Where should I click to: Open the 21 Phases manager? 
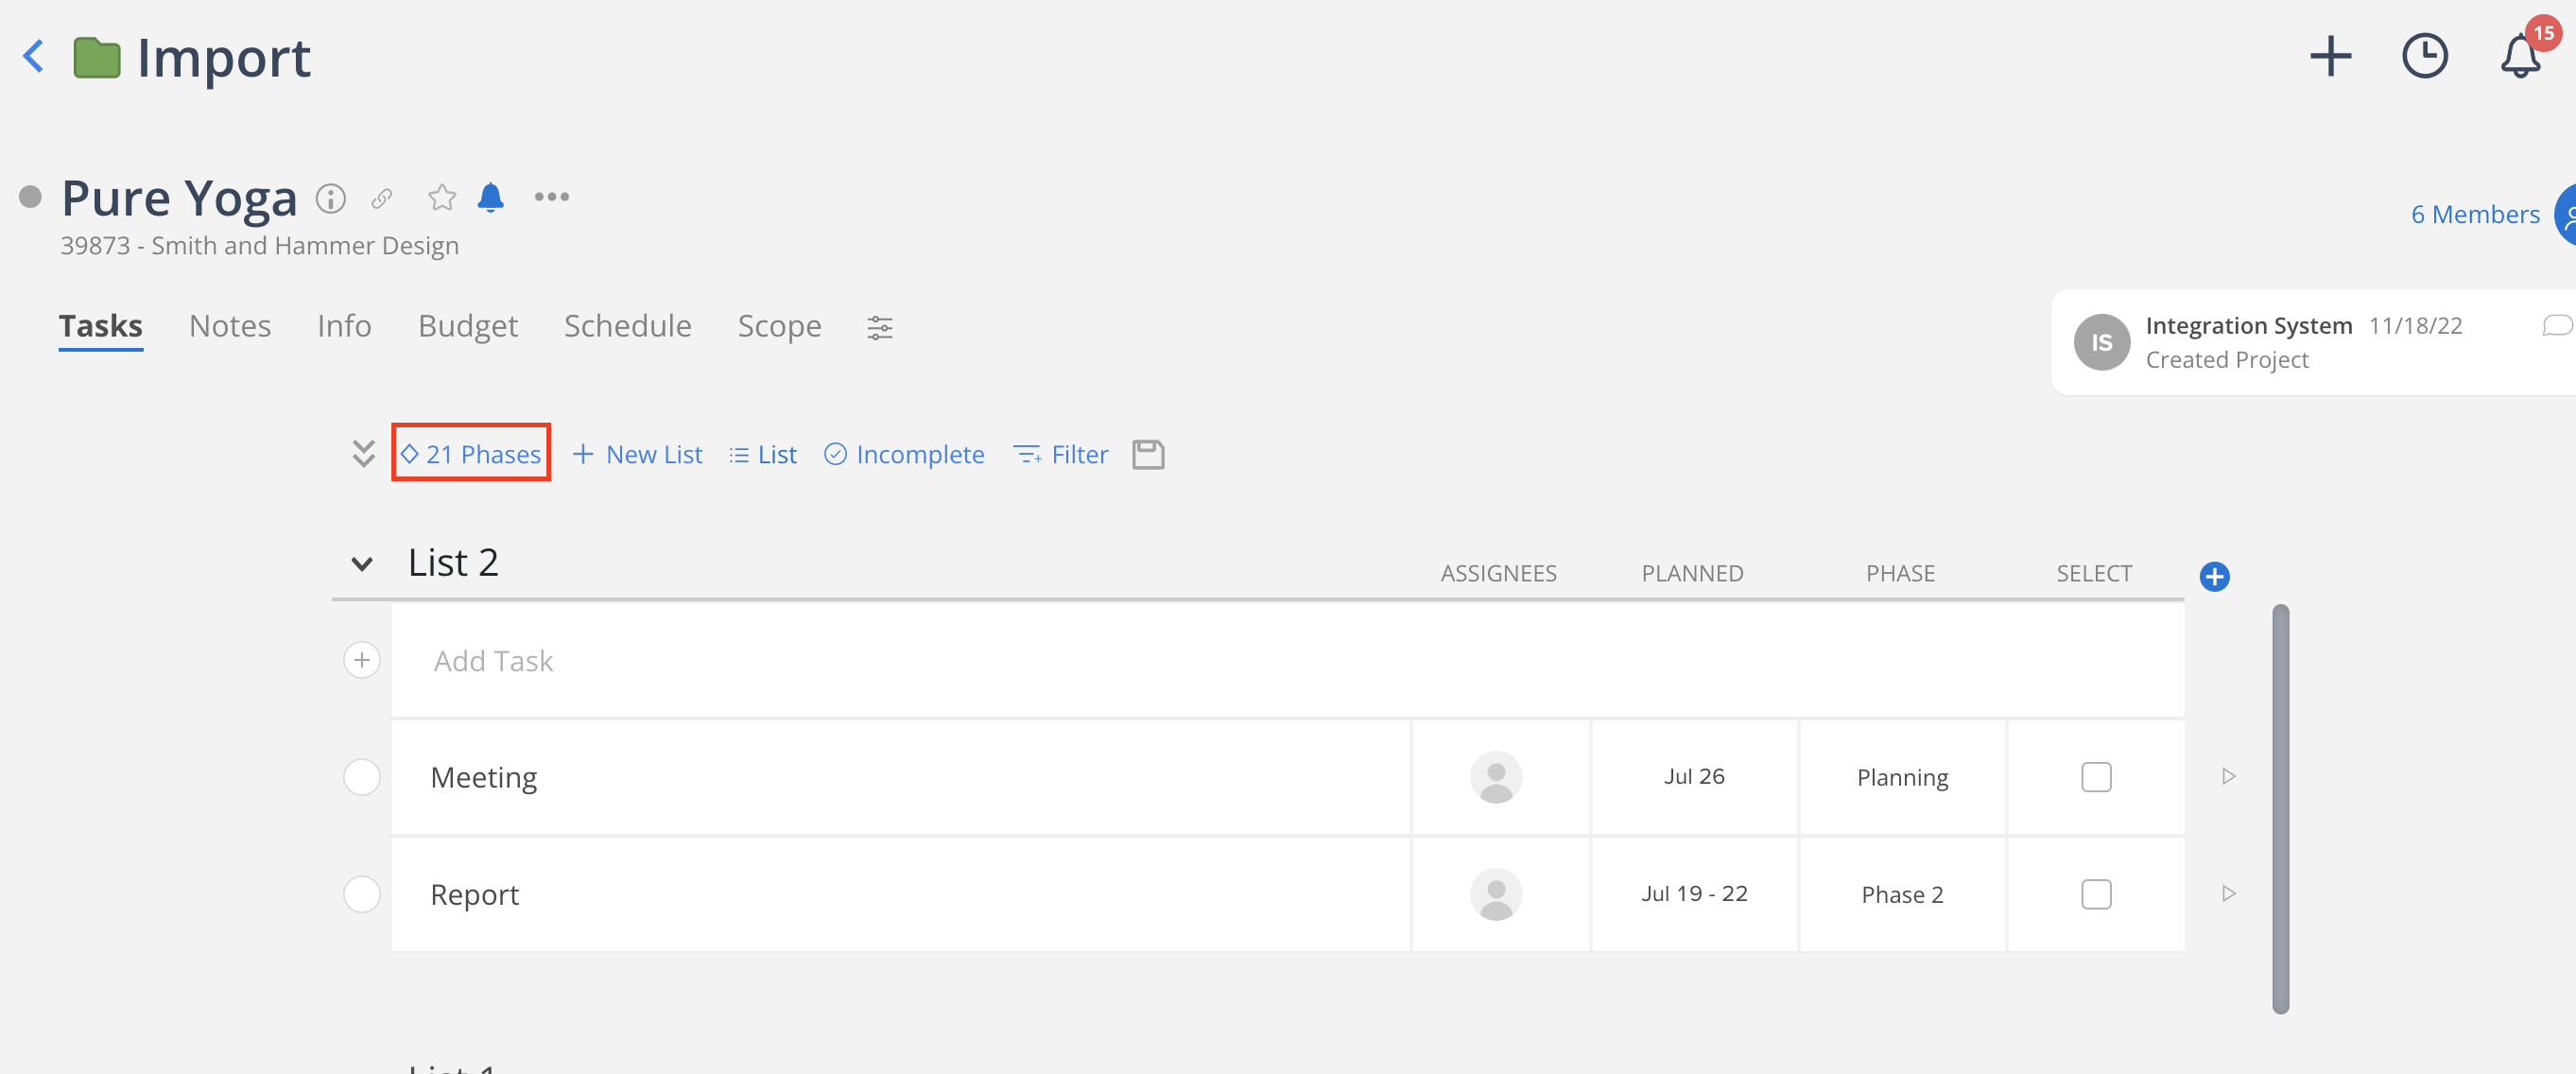pos(471,454)
